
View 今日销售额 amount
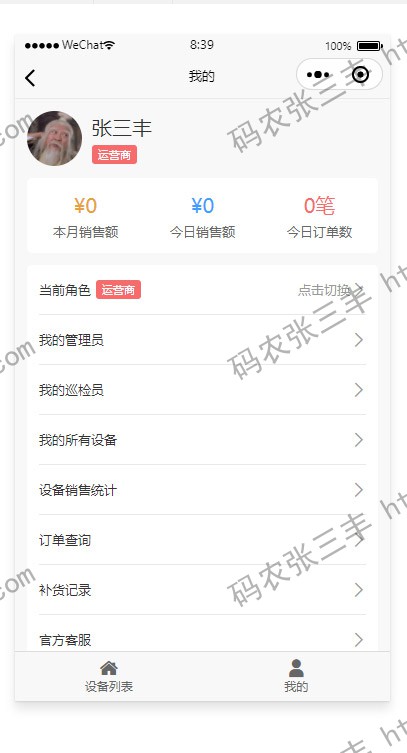tap(203, 206)
